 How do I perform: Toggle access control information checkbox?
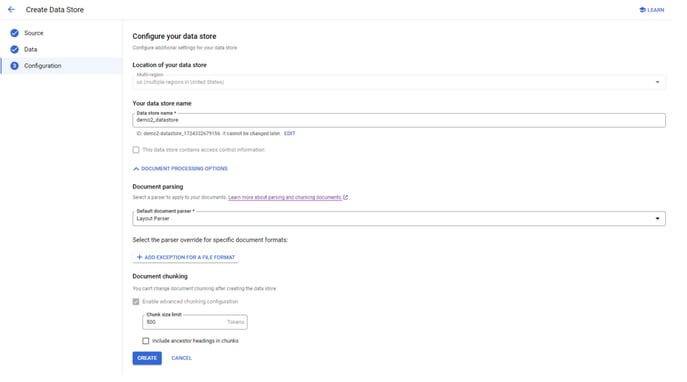point(136,150)
